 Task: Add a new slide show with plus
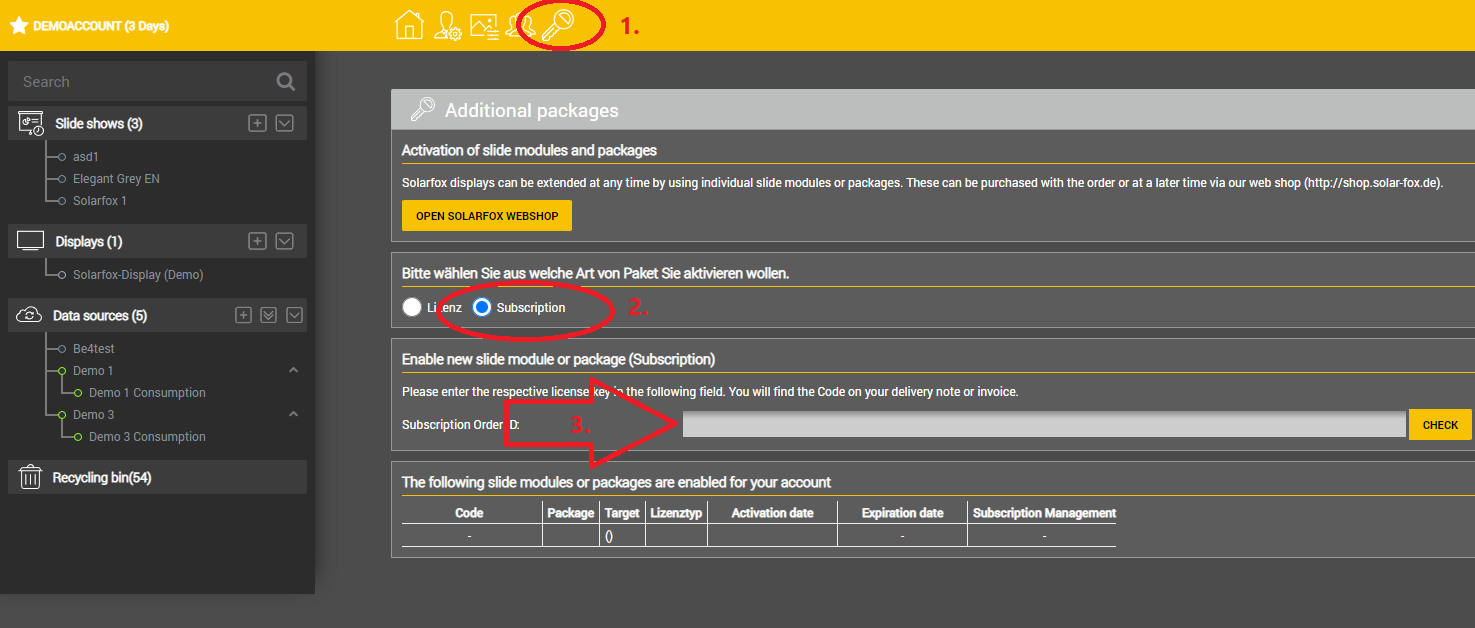click(x=257, y=123)
